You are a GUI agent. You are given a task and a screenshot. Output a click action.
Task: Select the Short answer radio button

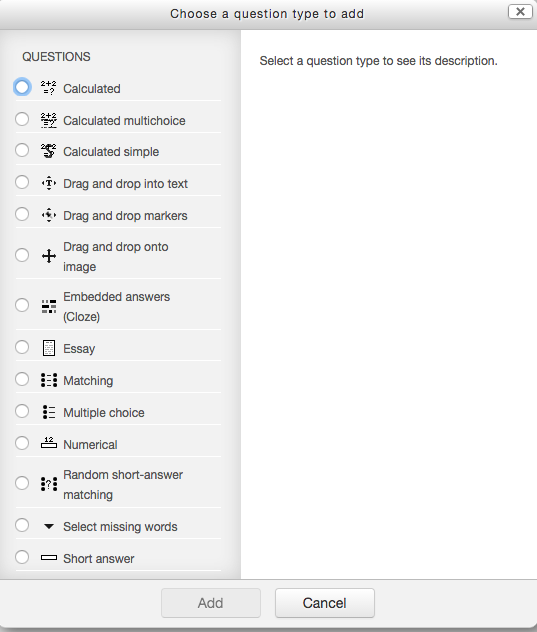[22, 557]
